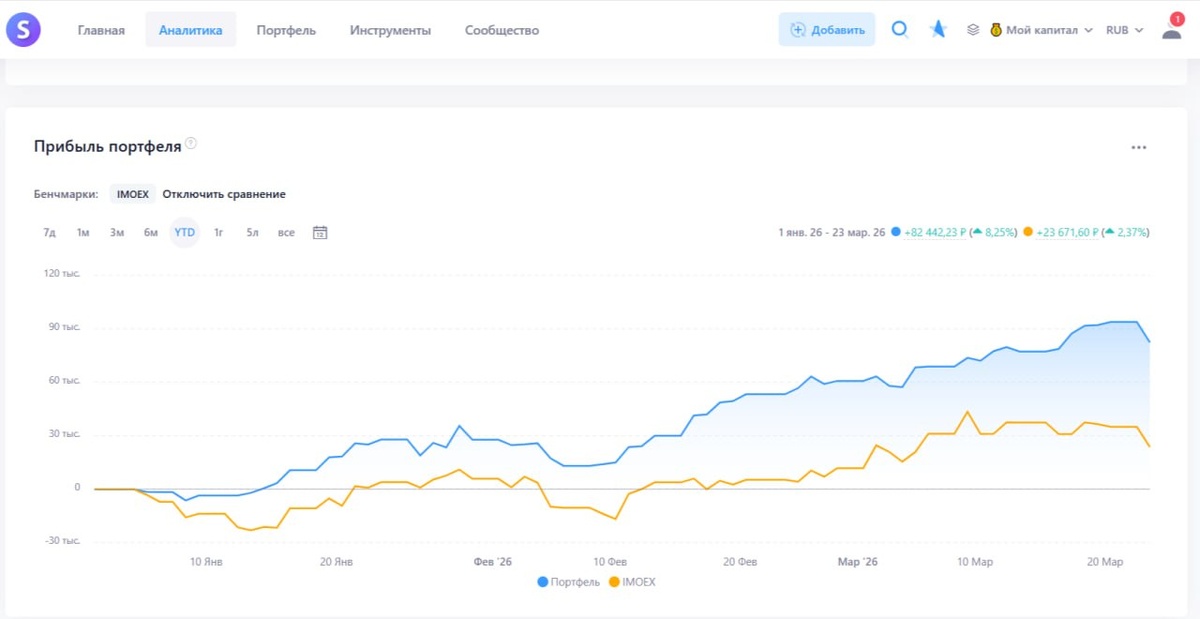
Task: Open the calendar date range icon
Action: point(320,233)
